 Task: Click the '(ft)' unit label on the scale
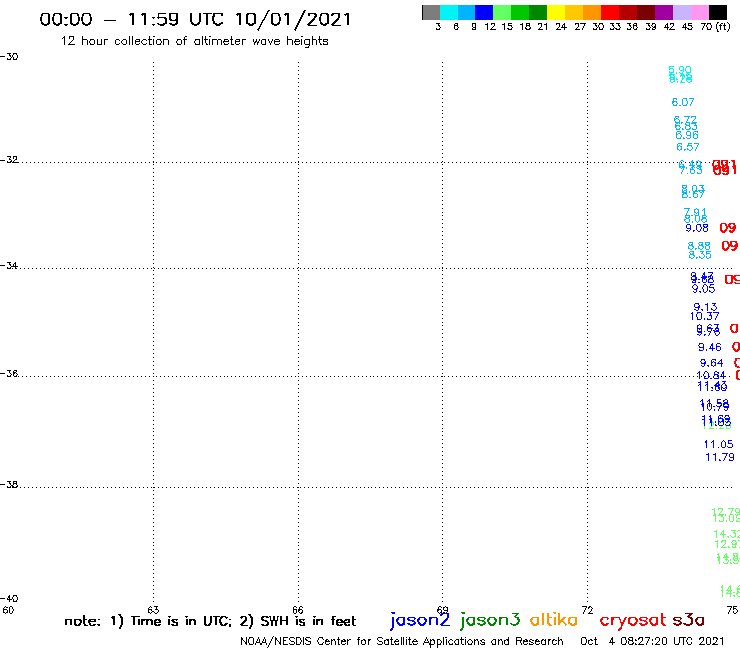click(x=723, y=26)
